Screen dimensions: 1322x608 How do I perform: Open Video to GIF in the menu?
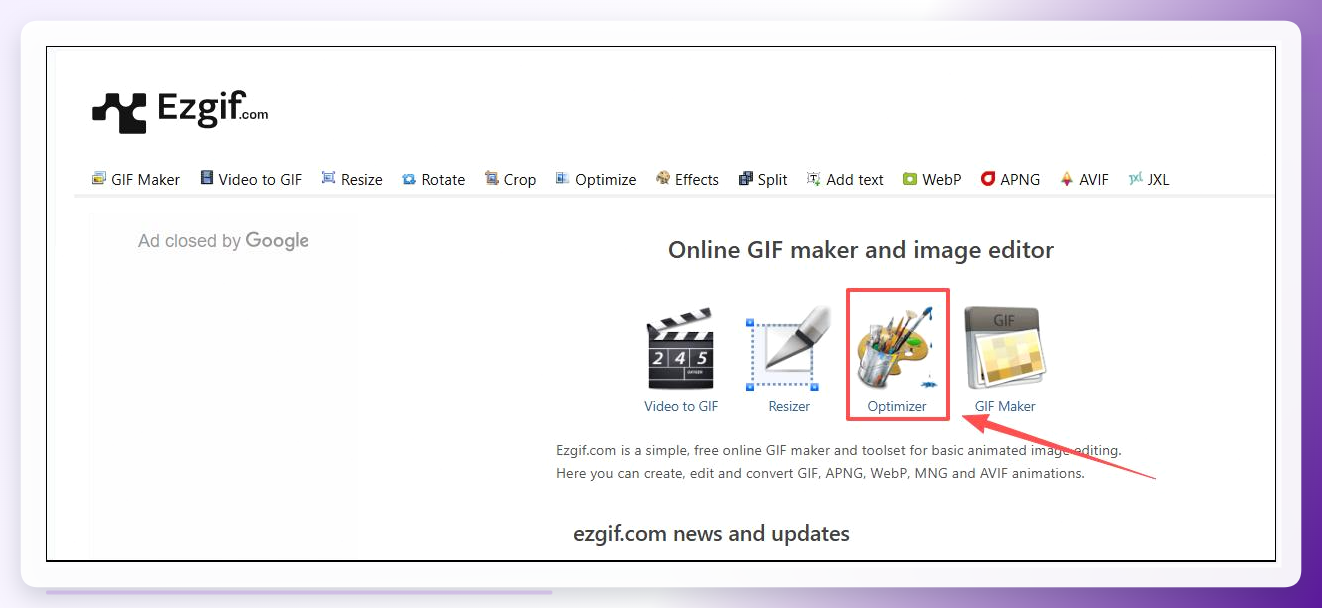(x=260, y=180)
